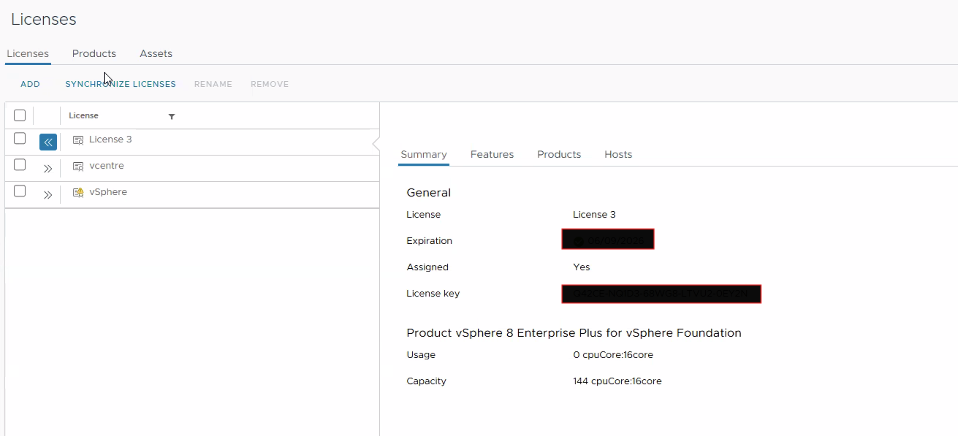Click the ADD license button

tap(30, 84)
